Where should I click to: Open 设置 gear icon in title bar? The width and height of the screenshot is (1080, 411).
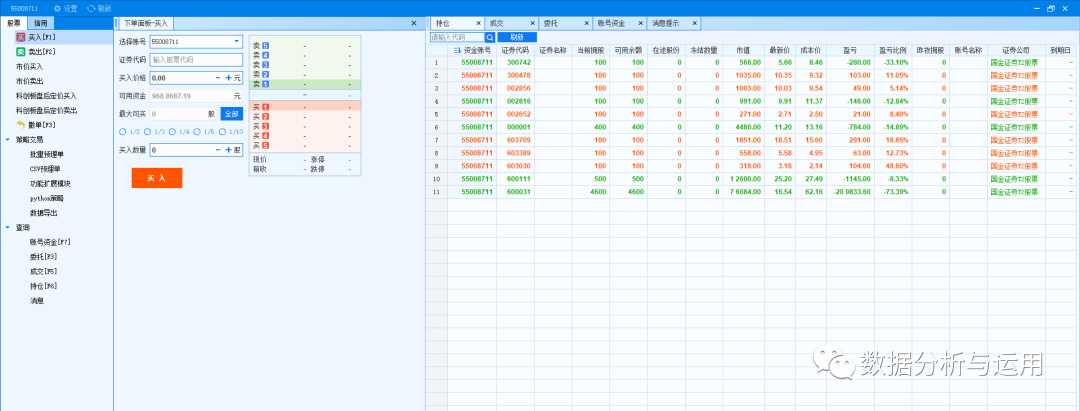coord(57,7)
